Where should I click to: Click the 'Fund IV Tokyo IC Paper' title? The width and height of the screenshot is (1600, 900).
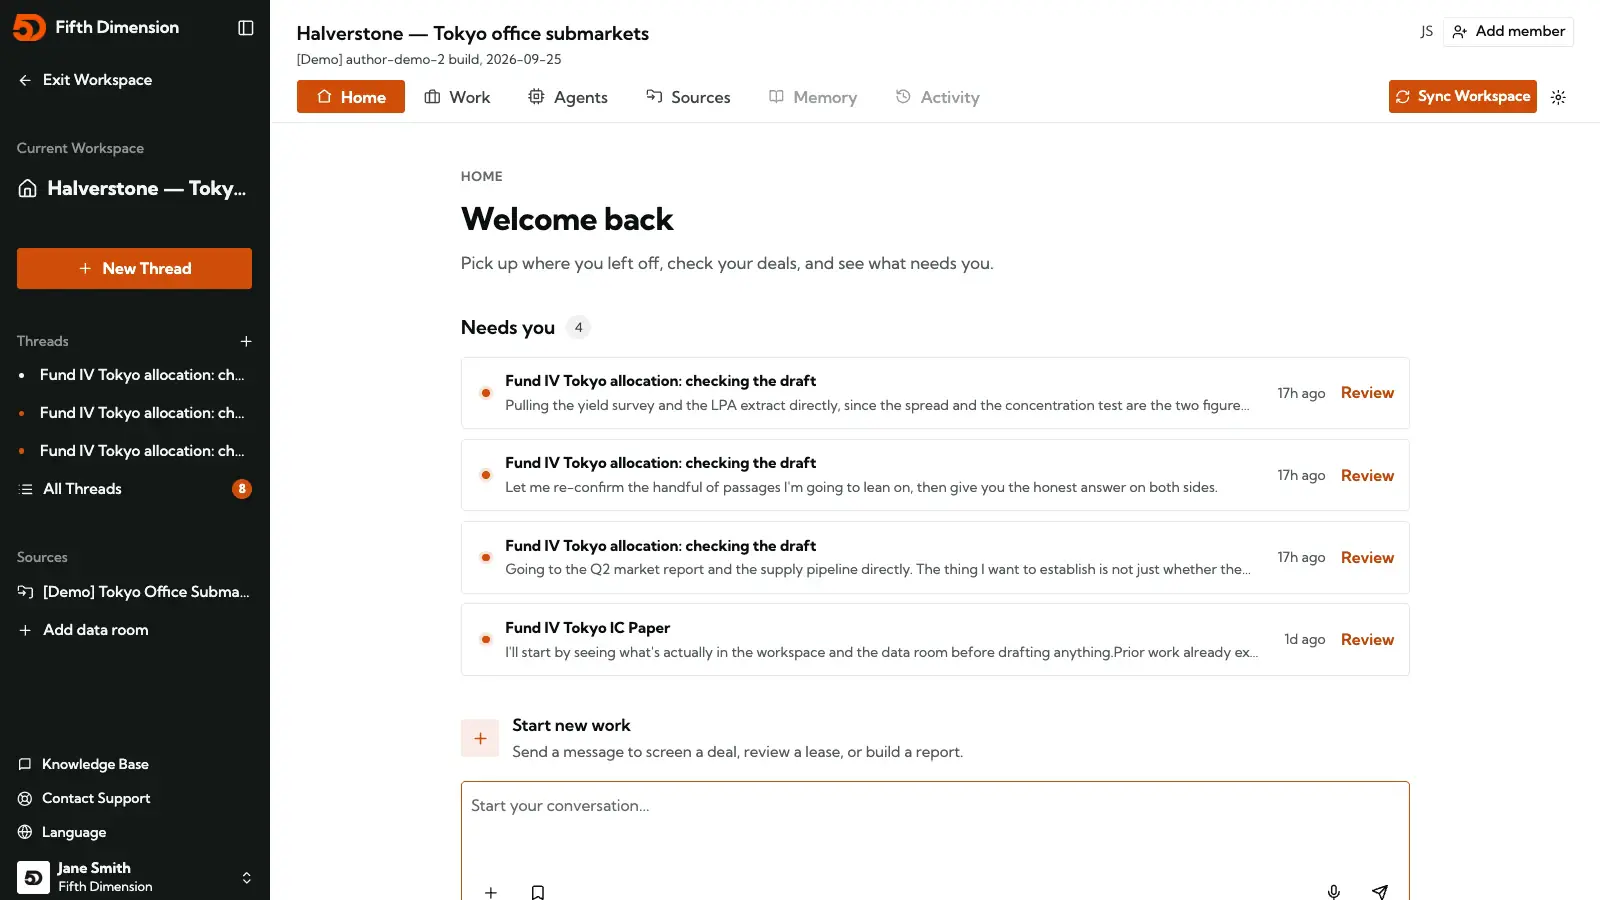(587, 628)
